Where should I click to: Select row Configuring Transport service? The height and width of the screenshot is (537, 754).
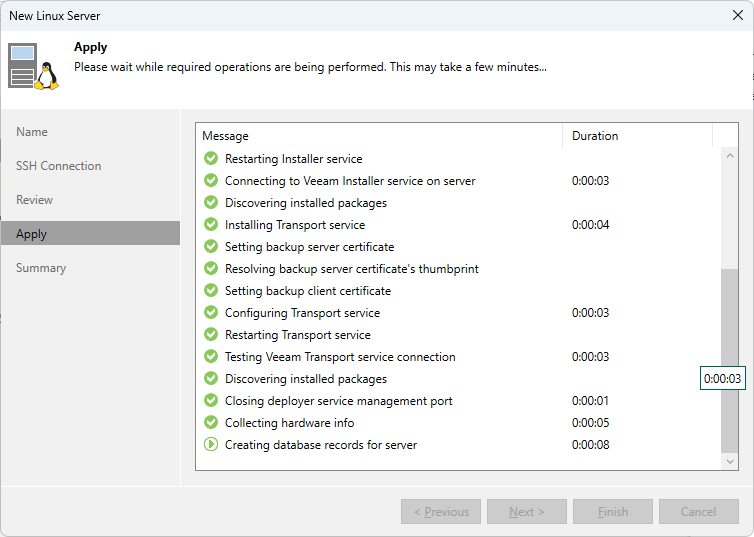tap(459, 312)
